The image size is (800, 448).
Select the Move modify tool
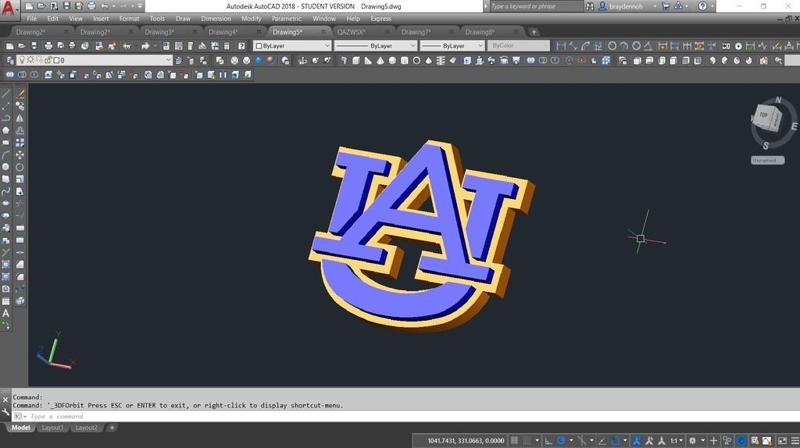point(19,155)
